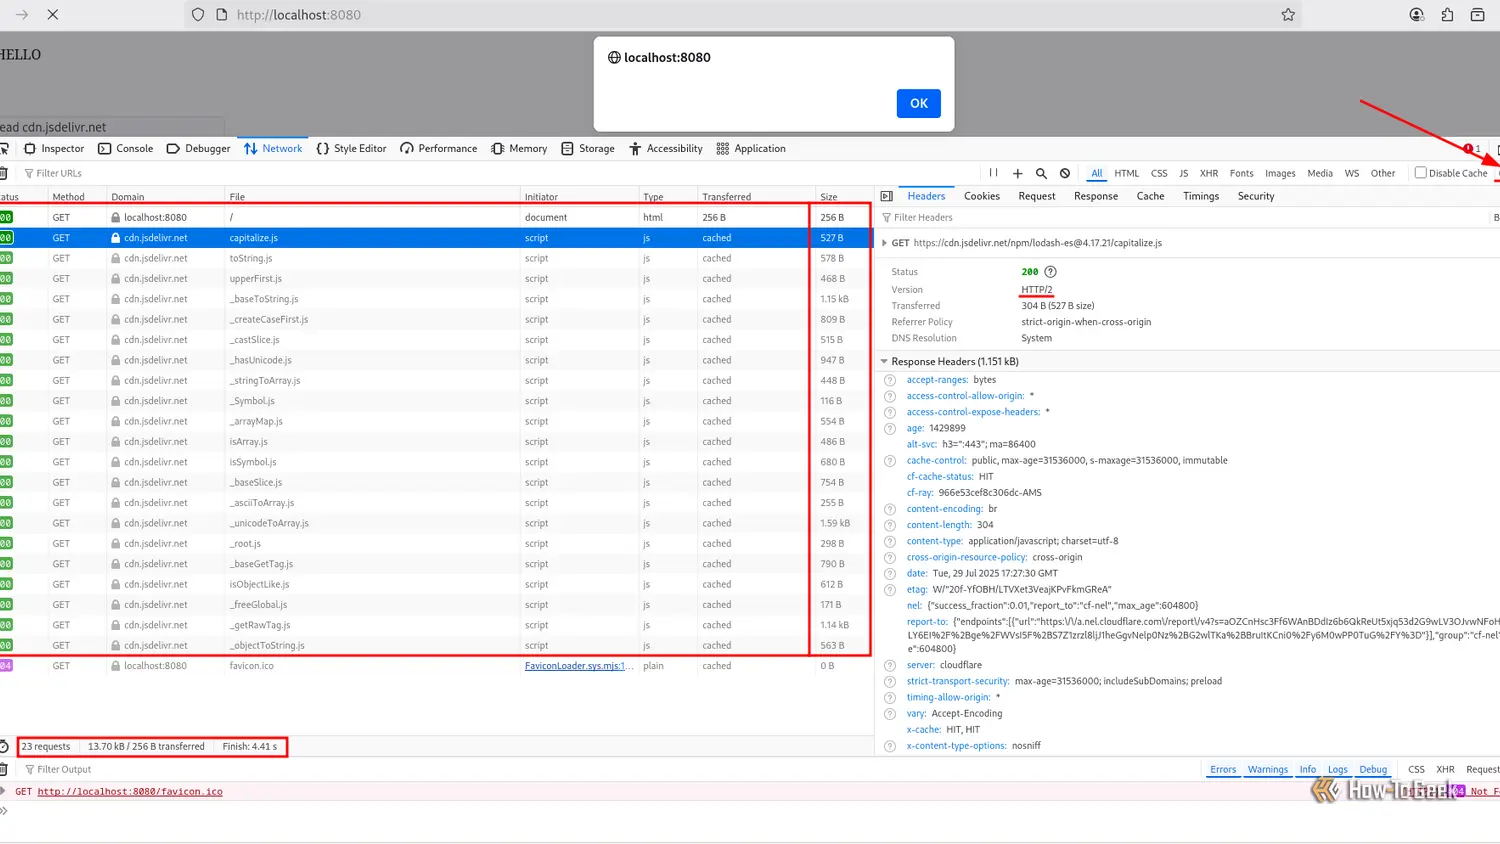
Task: Select the toString.js request row
Action: point(435,258)
